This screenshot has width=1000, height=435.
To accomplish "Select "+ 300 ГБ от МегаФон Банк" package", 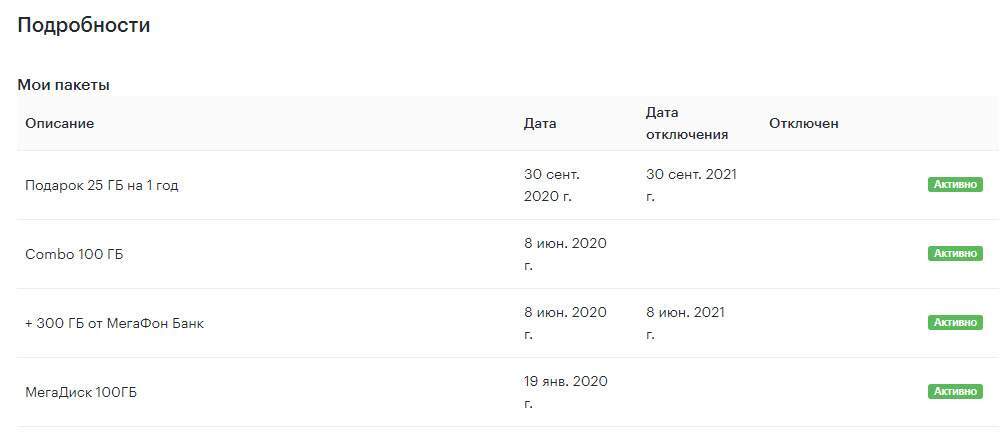I will 114,323.
